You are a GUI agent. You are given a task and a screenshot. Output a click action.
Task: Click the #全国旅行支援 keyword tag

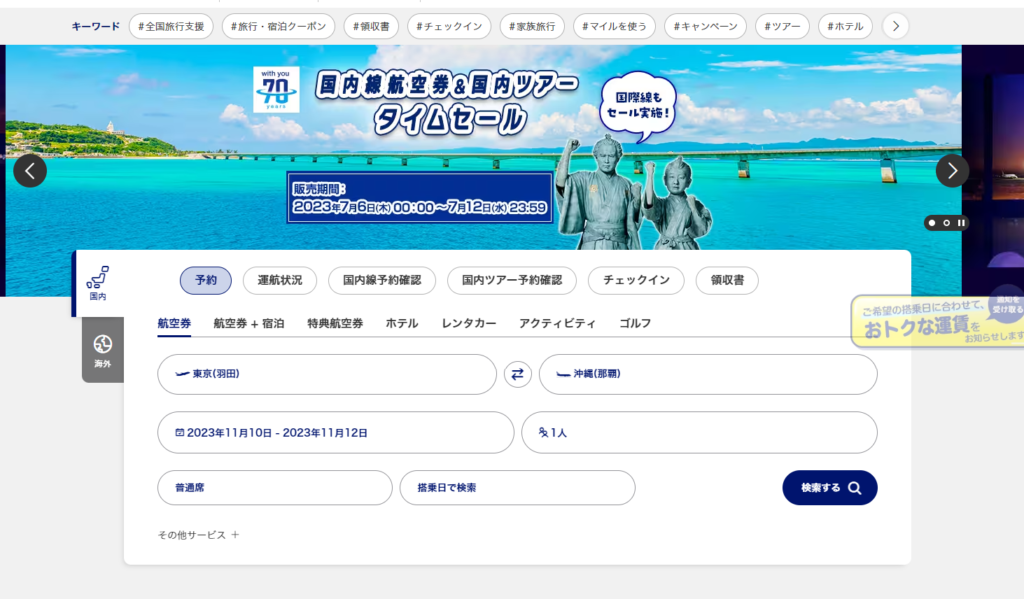pos(171,26)
